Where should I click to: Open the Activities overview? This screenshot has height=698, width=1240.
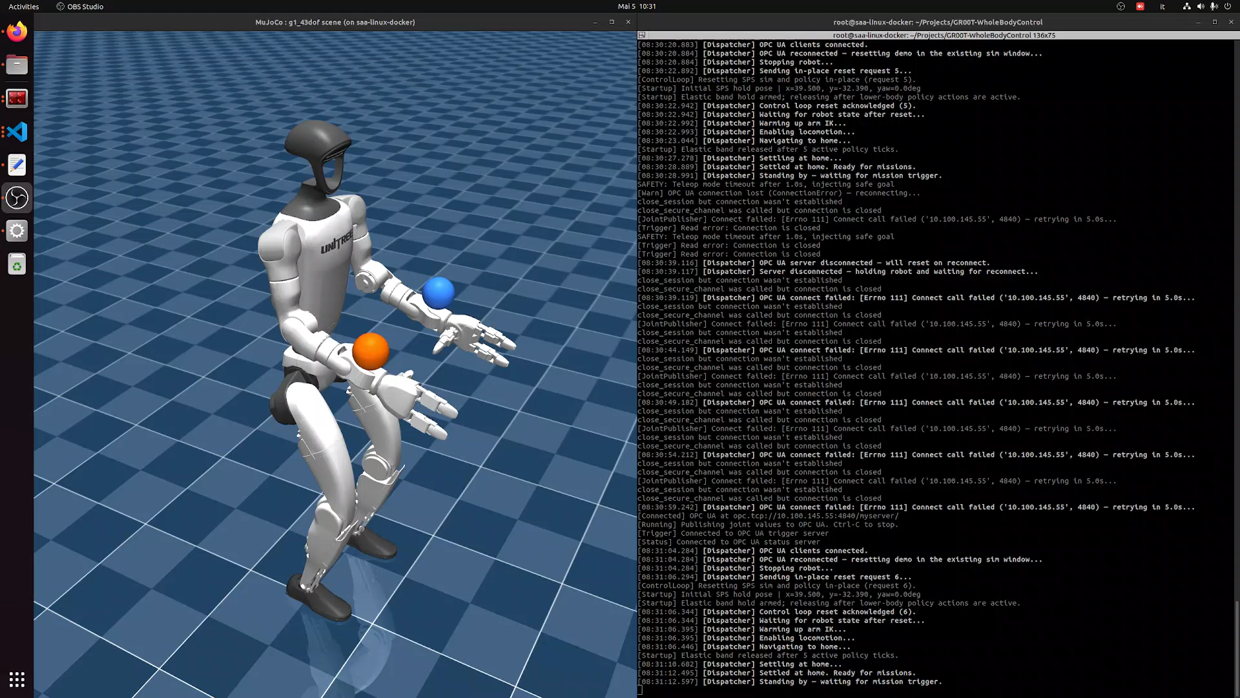coord(23,6)
